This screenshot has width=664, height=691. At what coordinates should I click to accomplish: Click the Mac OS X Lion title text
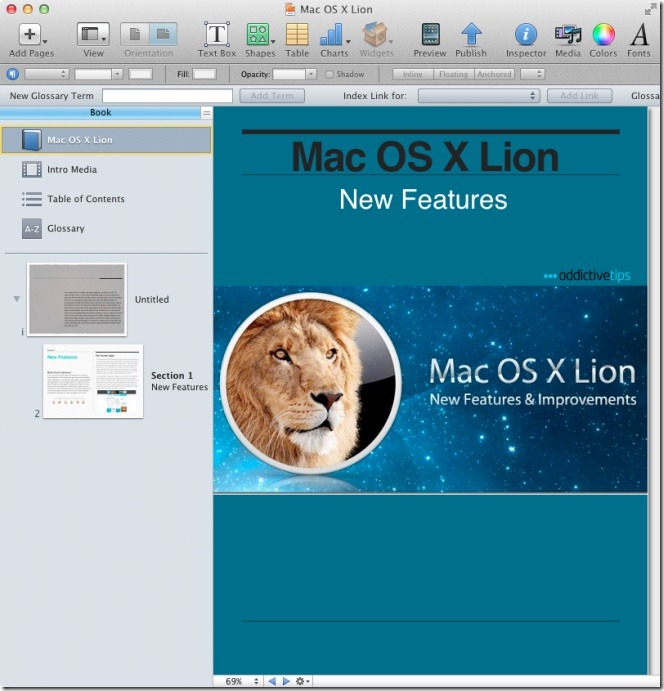point(425,156)
